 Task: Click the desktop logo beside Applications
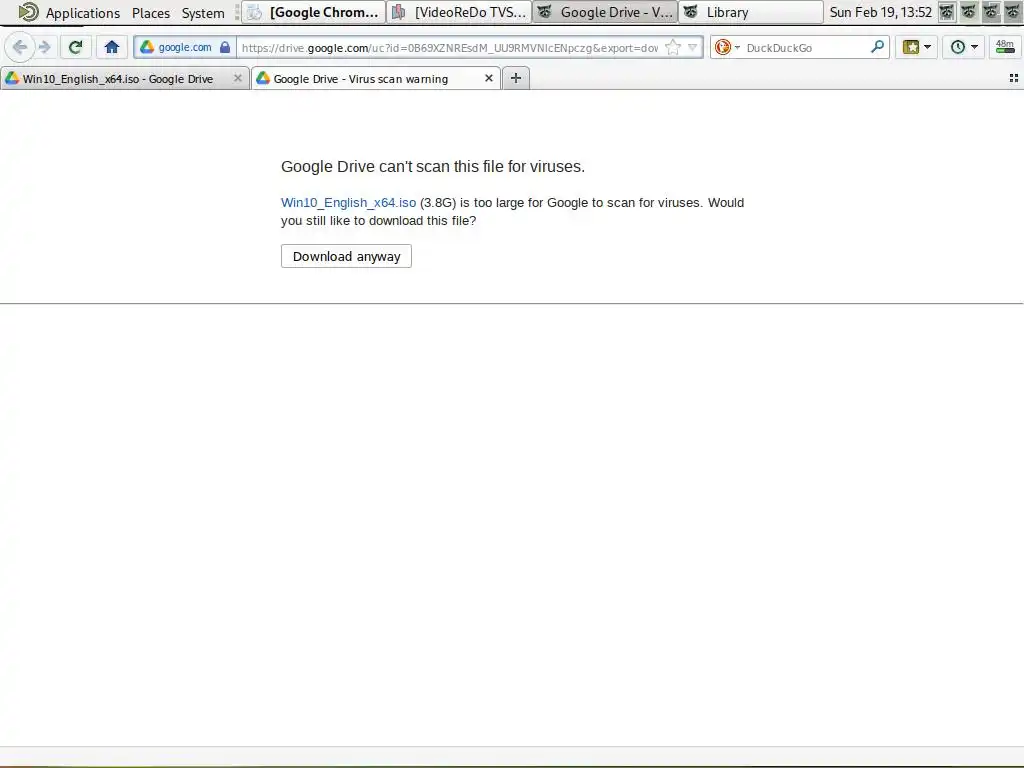28,12
